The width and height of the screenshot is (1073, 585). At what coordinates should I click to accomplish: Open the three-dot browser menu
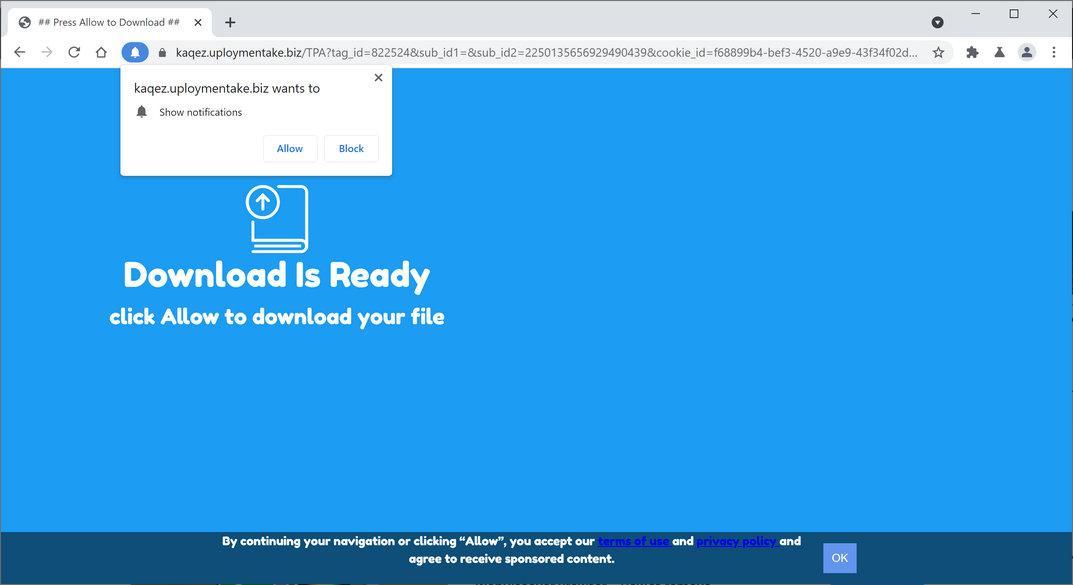coord(1054,52)
